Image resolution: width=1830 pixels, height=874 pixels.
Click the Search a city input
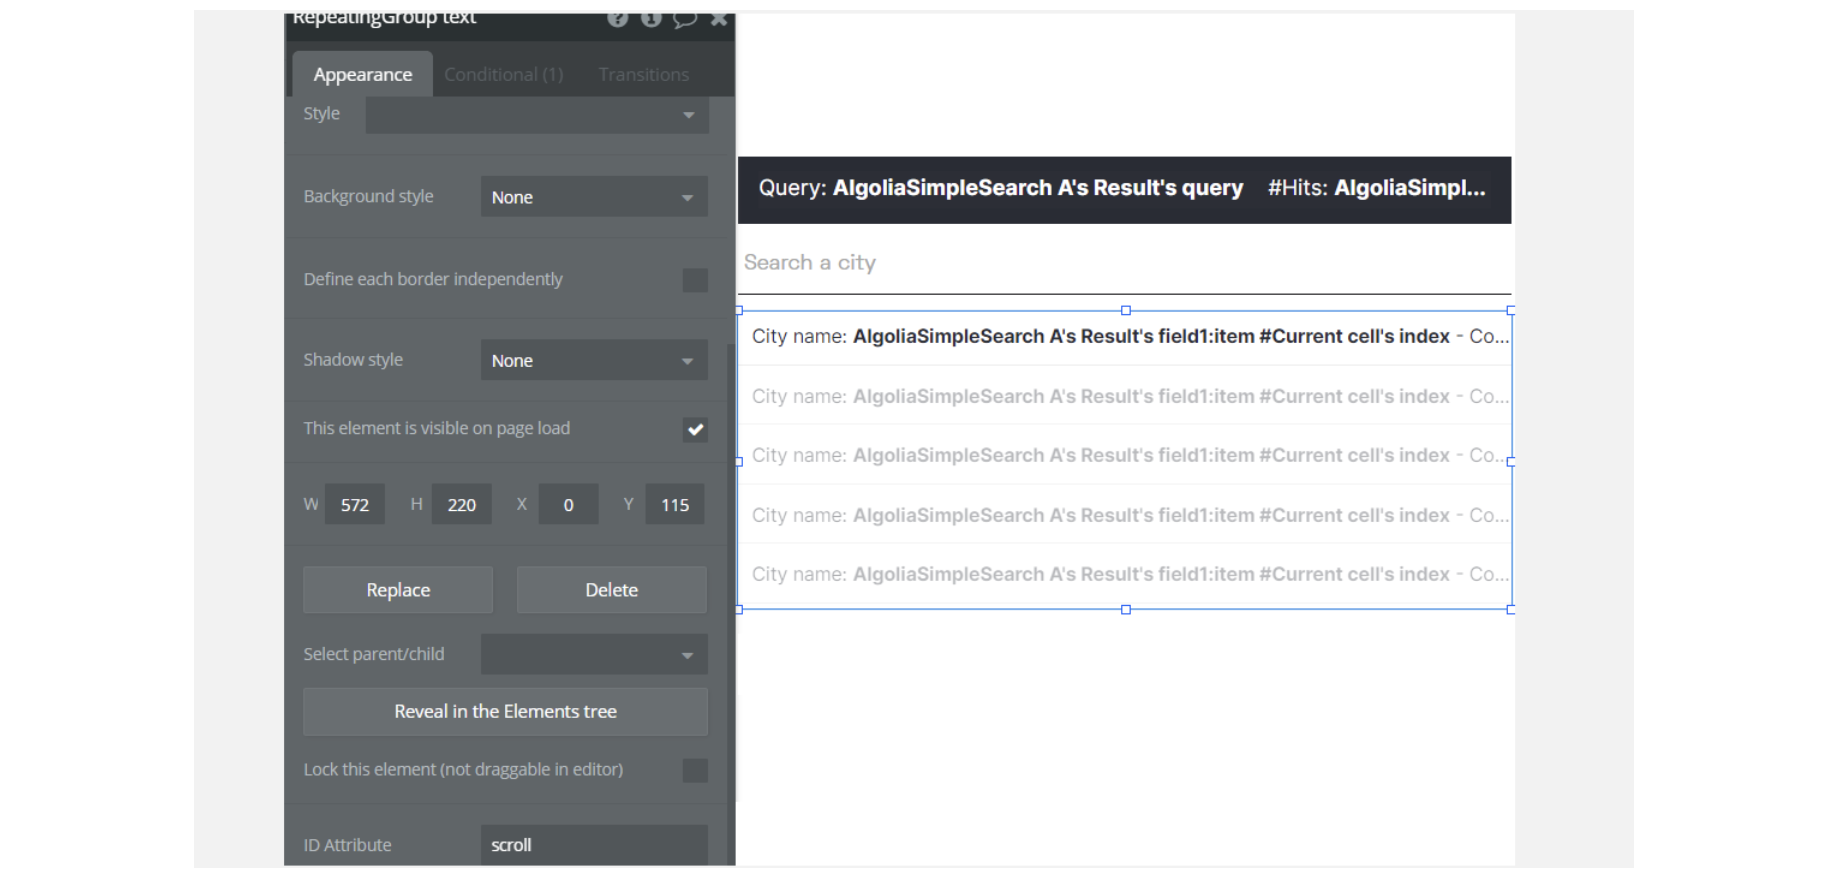(1123, 263)
